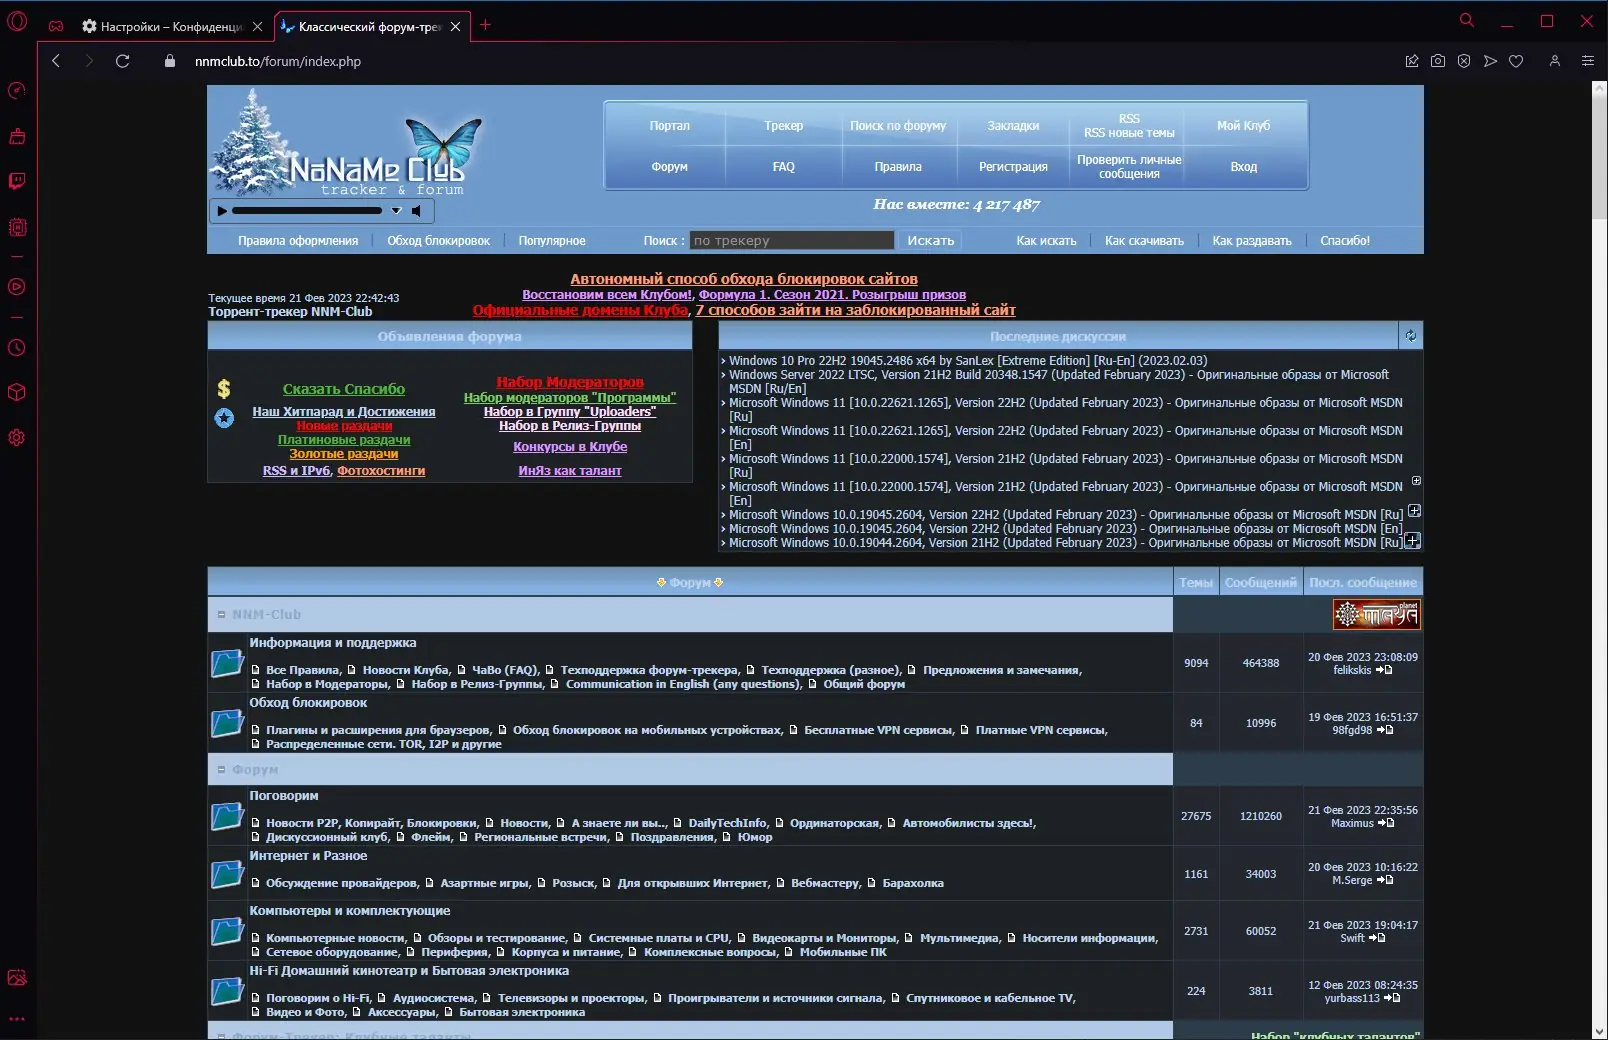Close the Настройки settings tab
Viewport: 1608px width, 1040px height.
click(257, 27)
